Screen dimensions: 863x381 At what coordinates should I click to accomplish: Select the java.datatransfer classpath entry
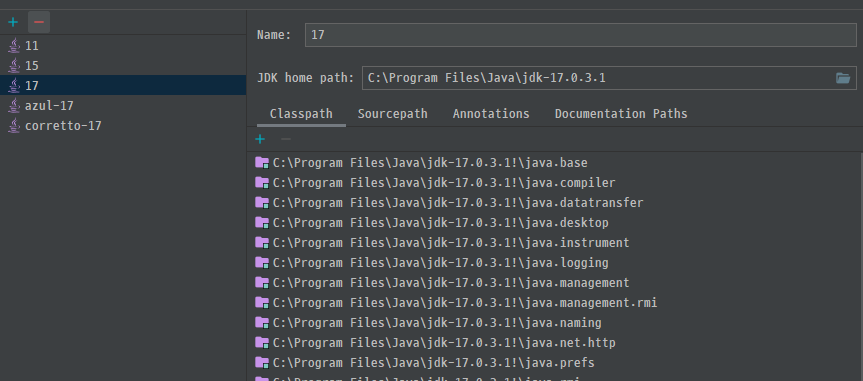click(x=553, y=203)
